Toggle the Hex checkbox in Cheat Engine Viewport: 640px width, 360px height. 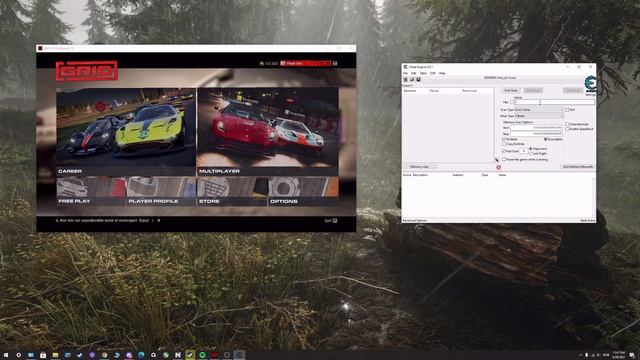pos(512,102)
